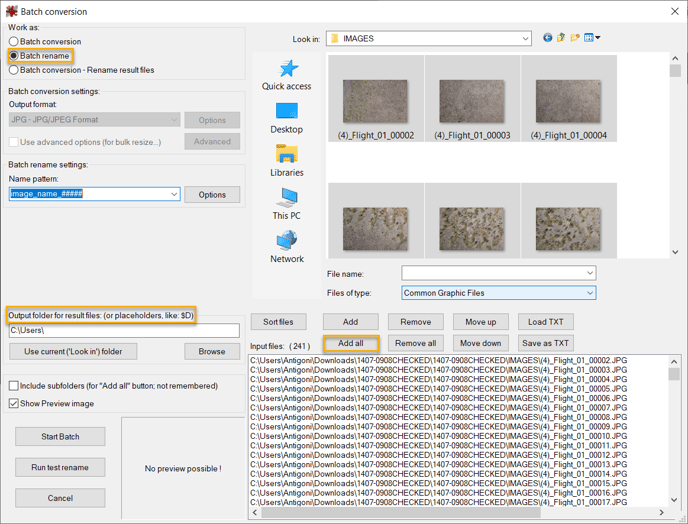This screenshot has width=688, height=524.
Task: Click Sort files button
Action: (x=278, y=322)
